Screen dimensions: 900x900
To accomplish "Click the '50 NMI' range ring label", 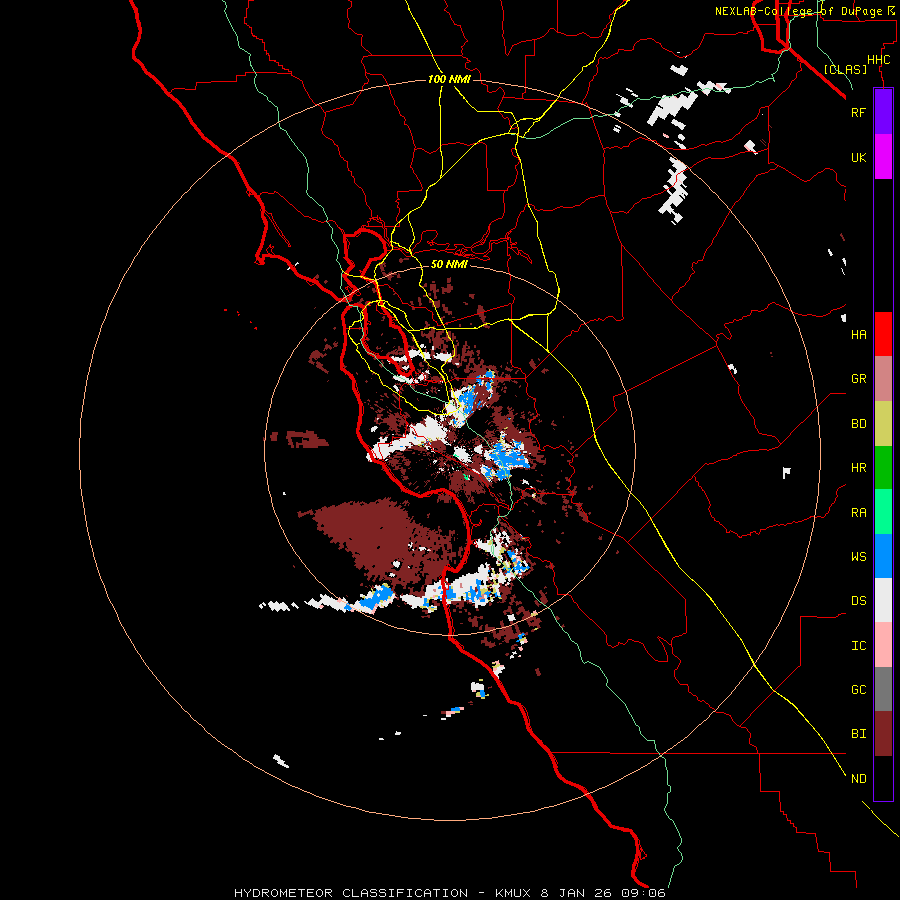I will tap(449, 264).
